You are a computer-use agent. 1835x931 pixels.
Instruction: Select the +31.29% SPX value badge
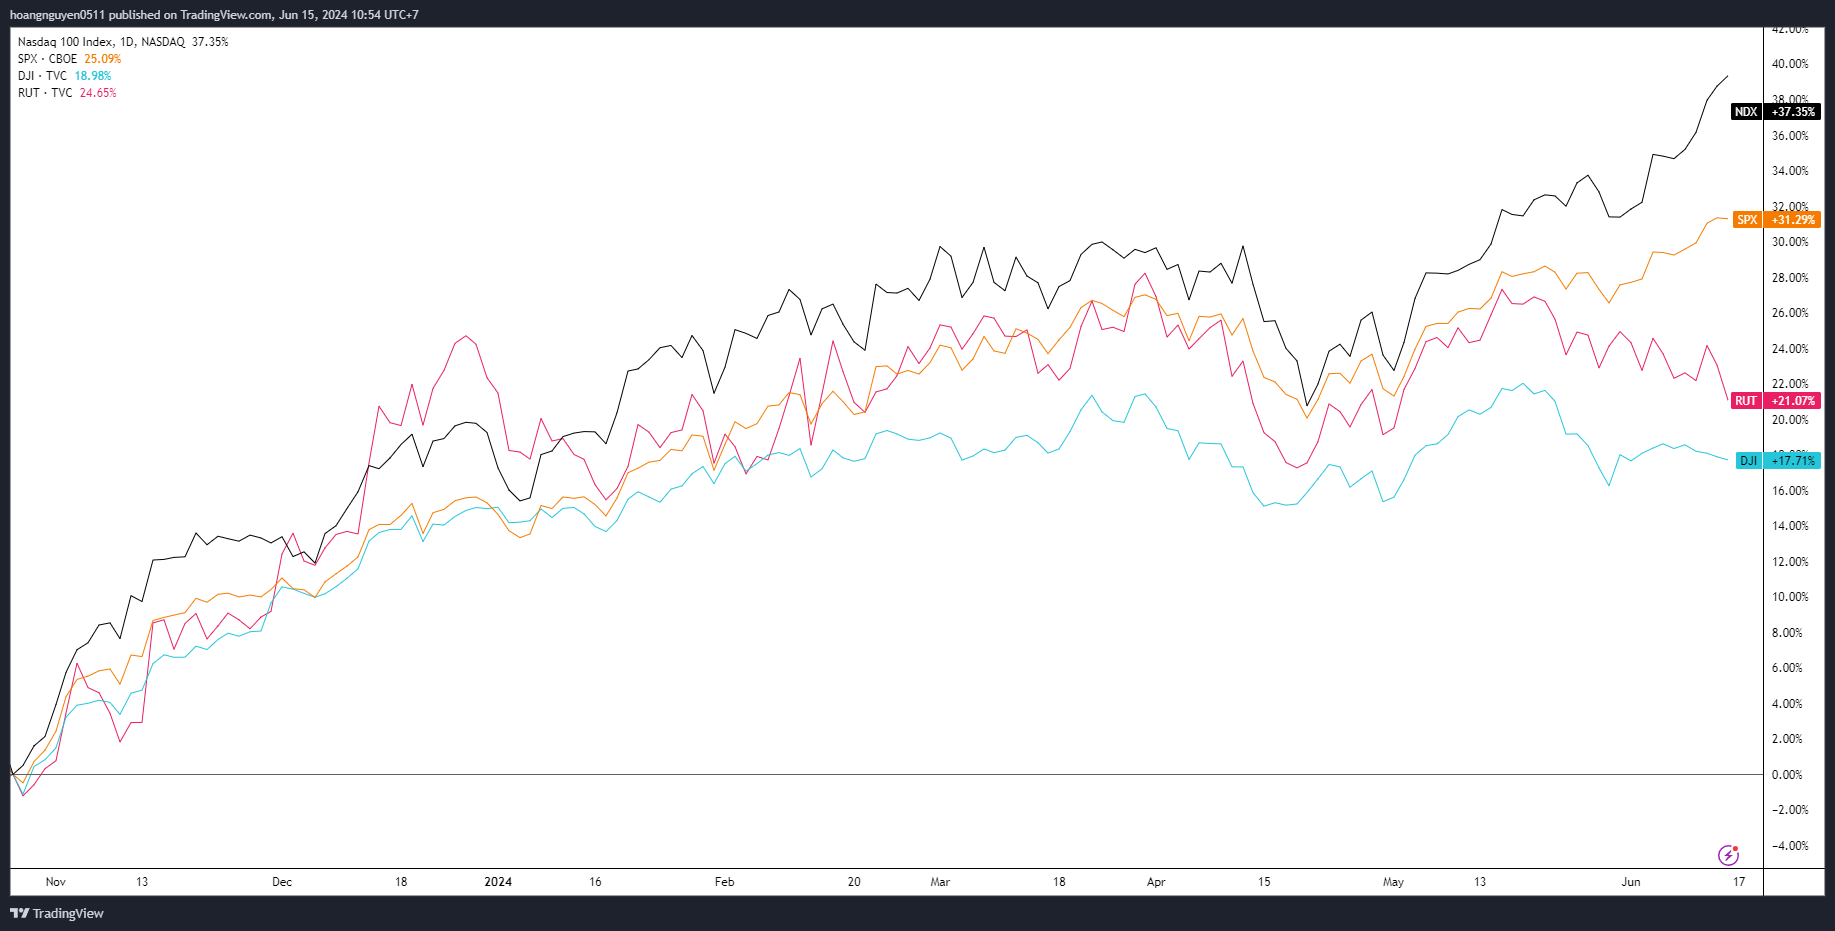(x=1793, y=220)
